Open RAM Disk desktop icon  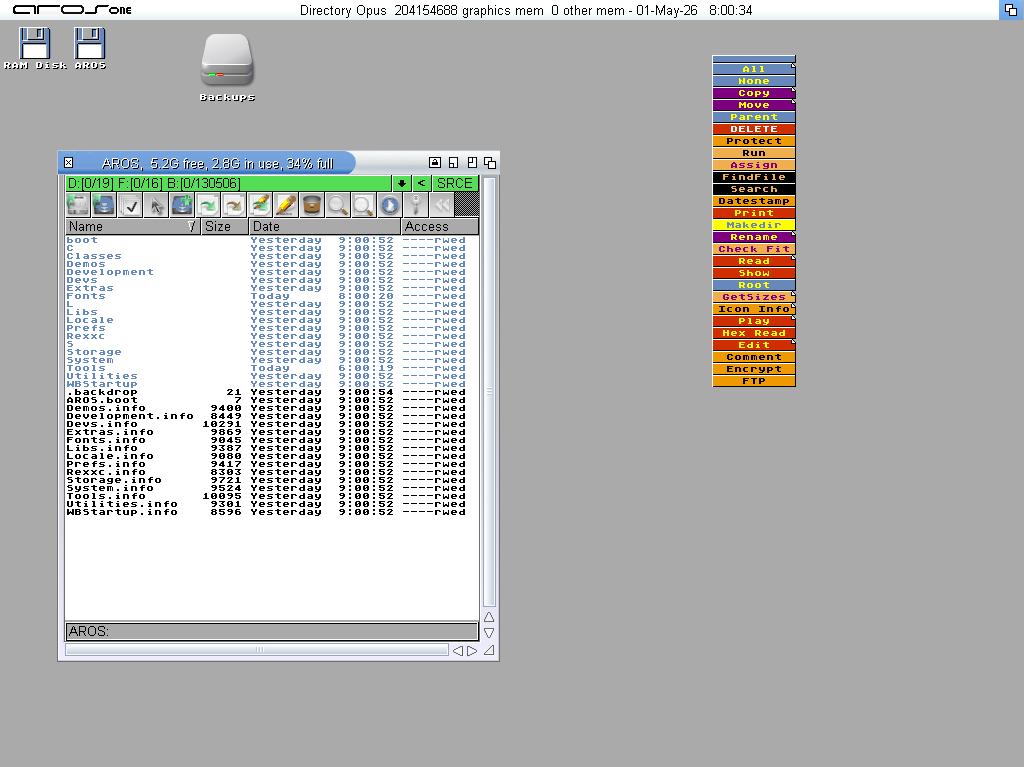click(35, 48)
